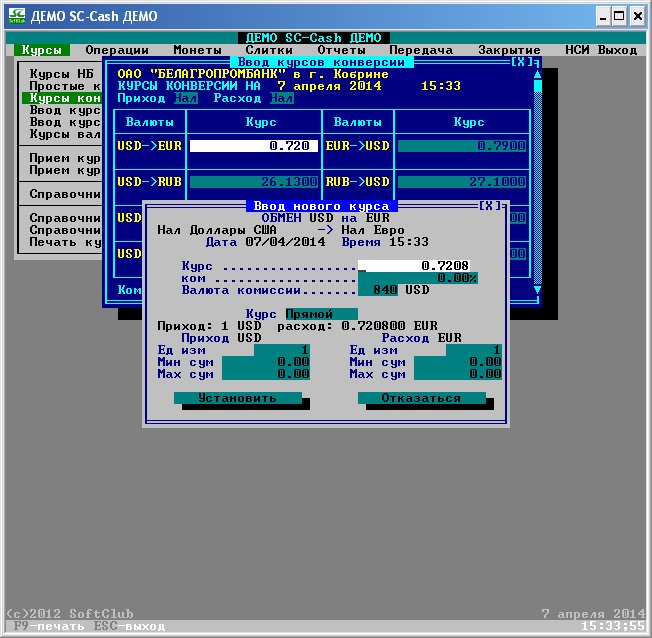Click scroll-up arrow of conversion rates window
This screenshot has width=652, height=638.
tap(537, 74)
